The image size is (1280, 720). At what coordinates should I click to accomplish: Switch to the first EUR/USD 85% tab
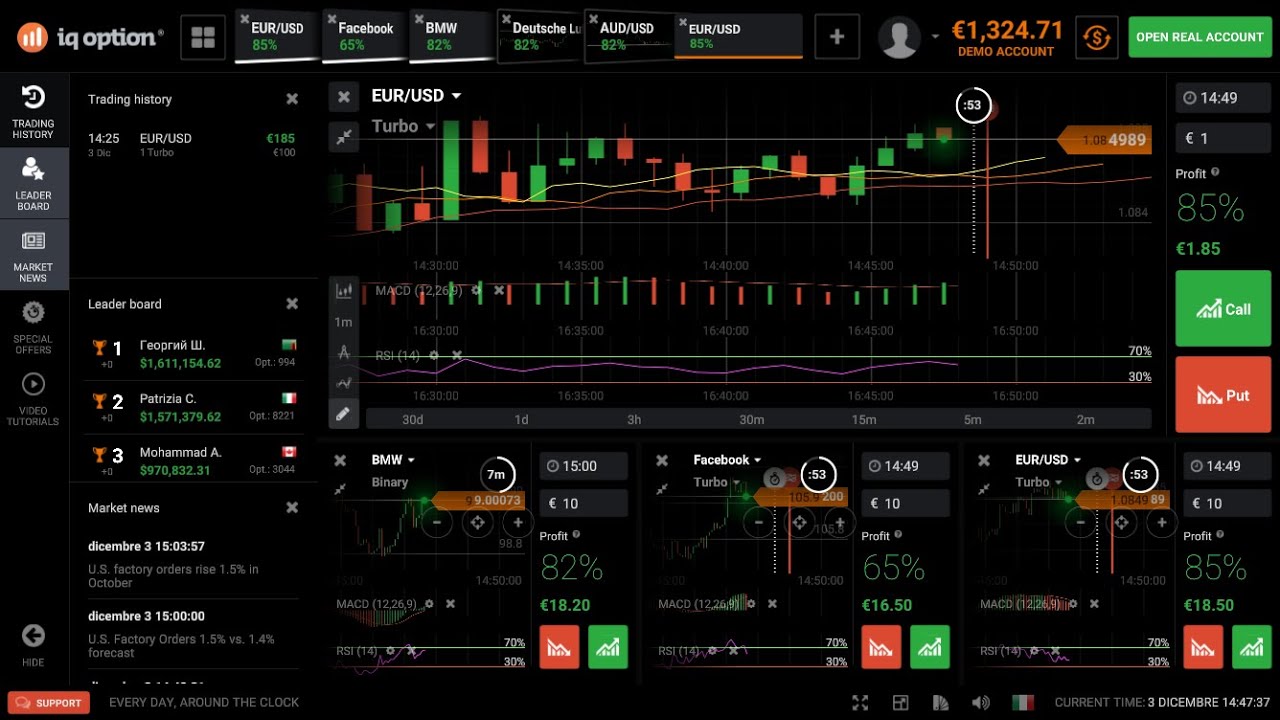pyautogui.click(x=277, y=36)
